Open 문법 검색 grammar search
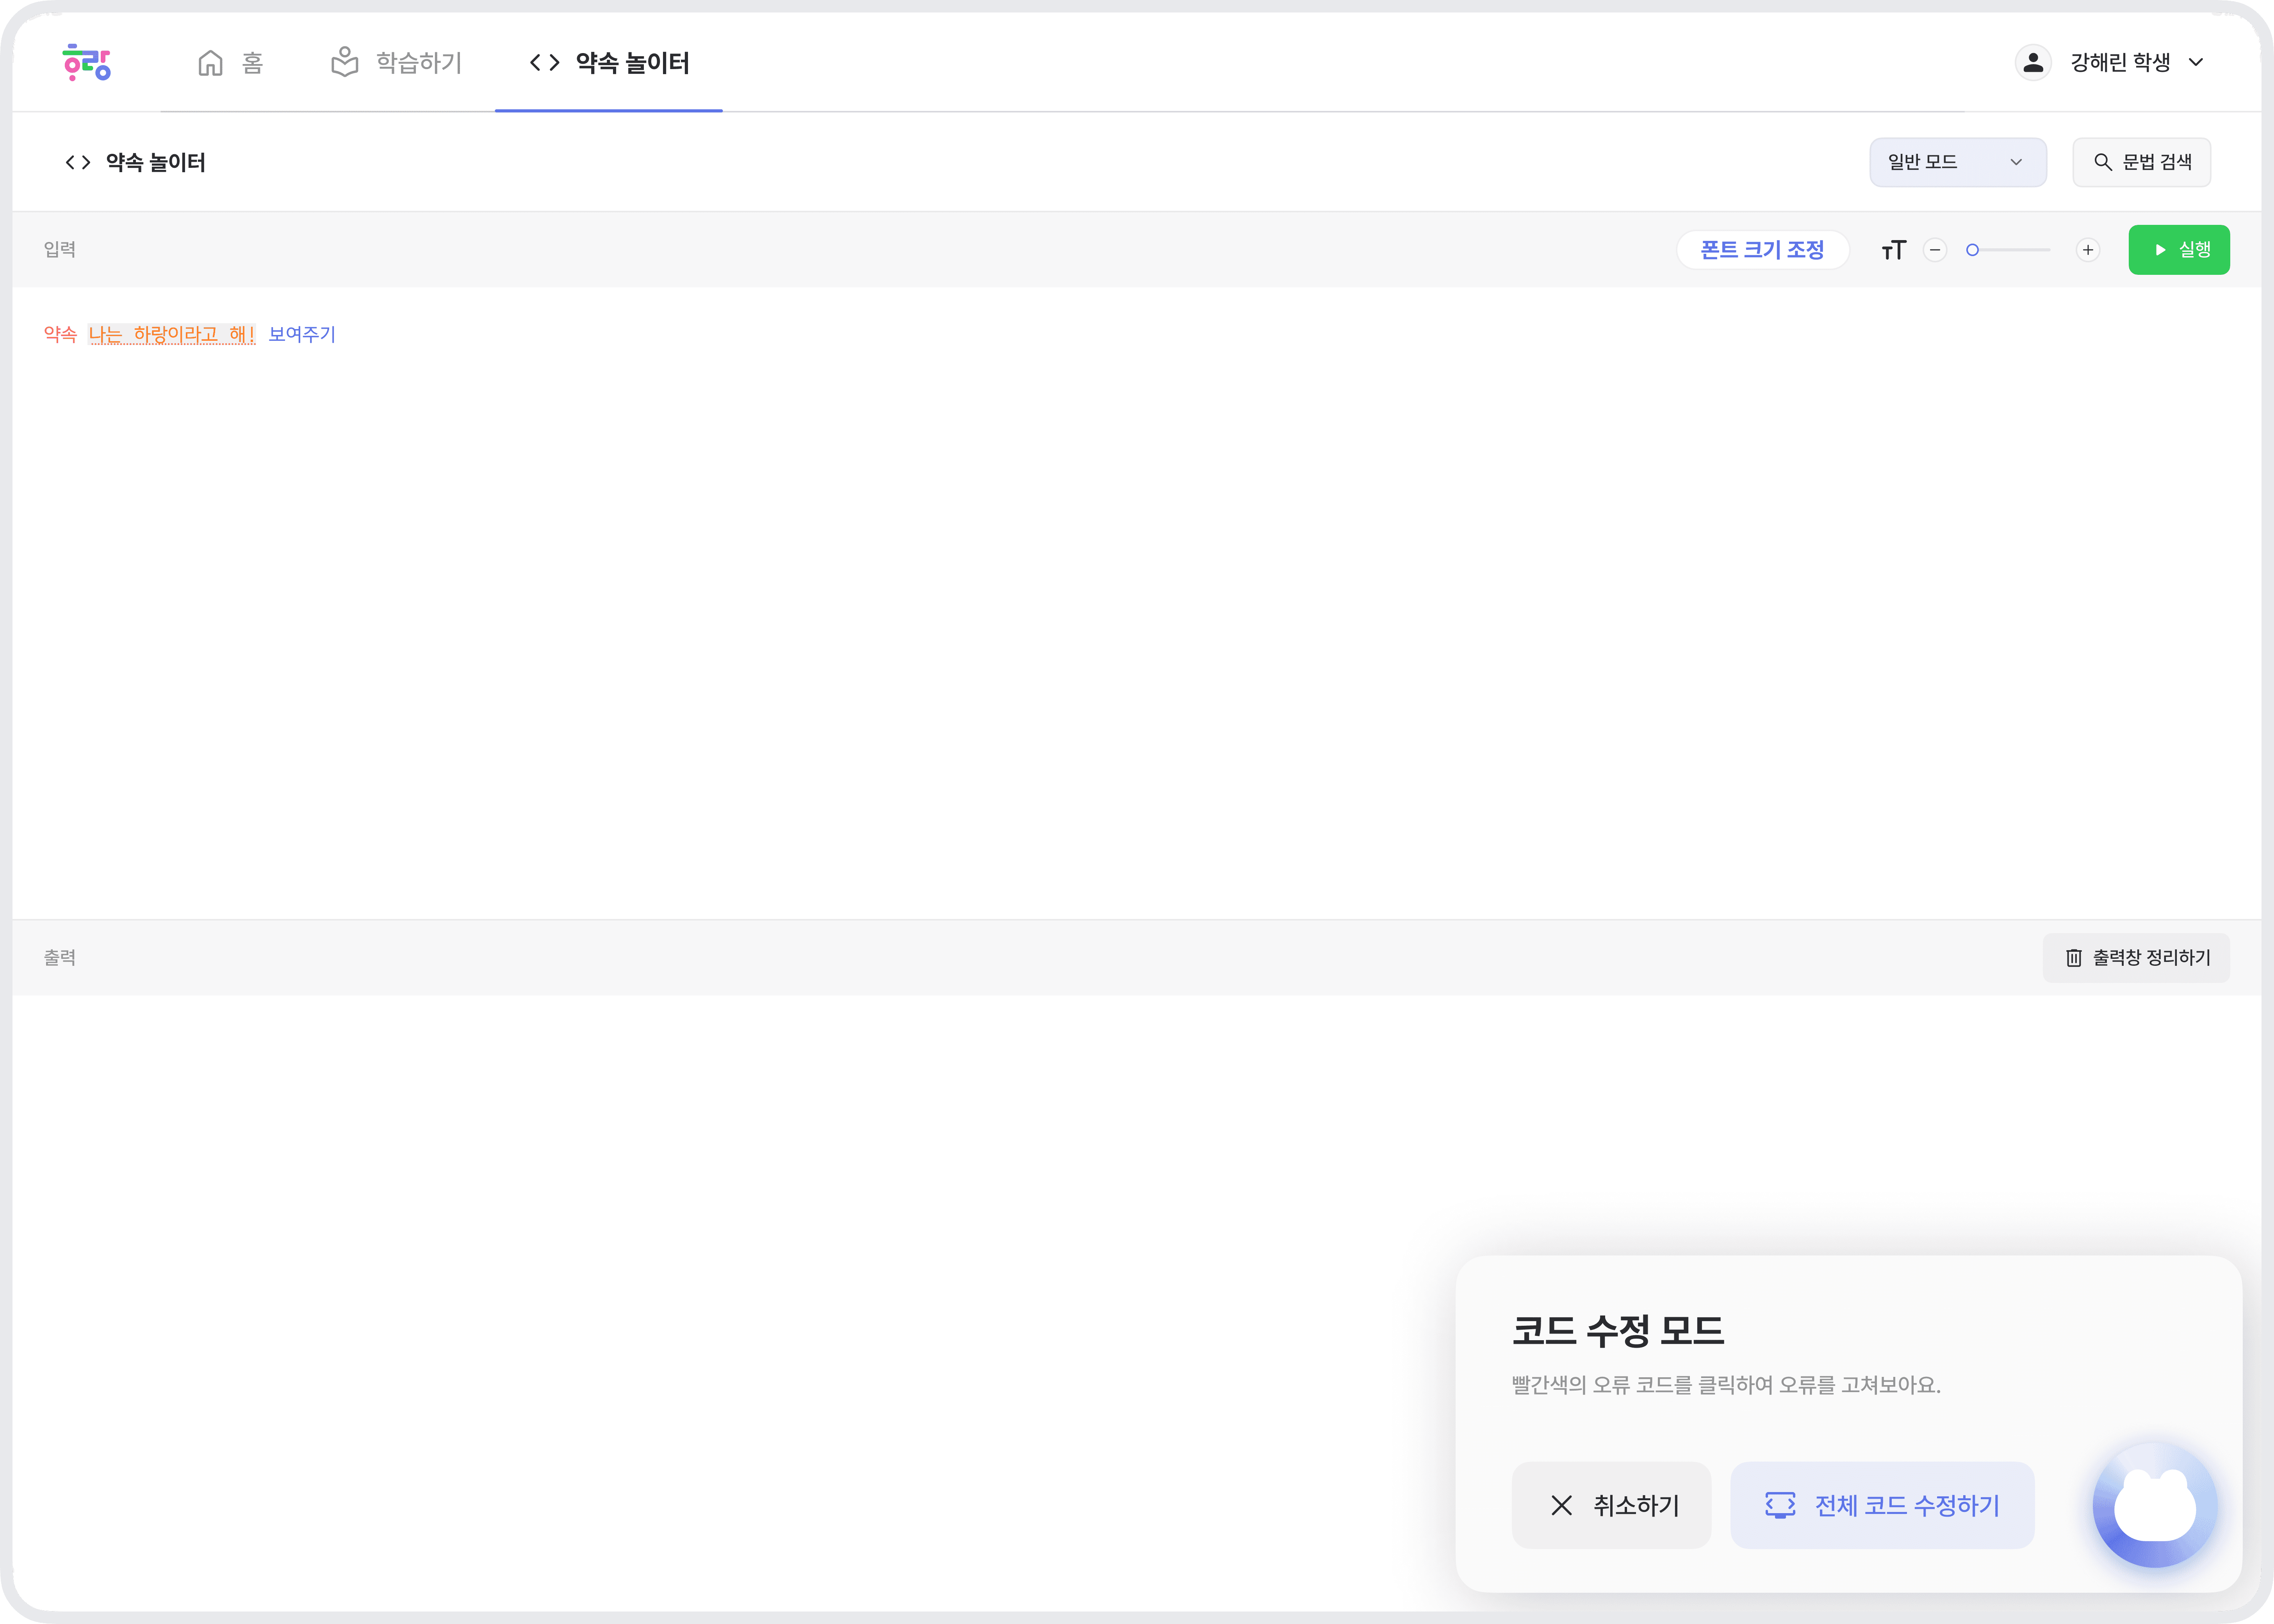2274x1624 pixels. [x=2142, y=162]
